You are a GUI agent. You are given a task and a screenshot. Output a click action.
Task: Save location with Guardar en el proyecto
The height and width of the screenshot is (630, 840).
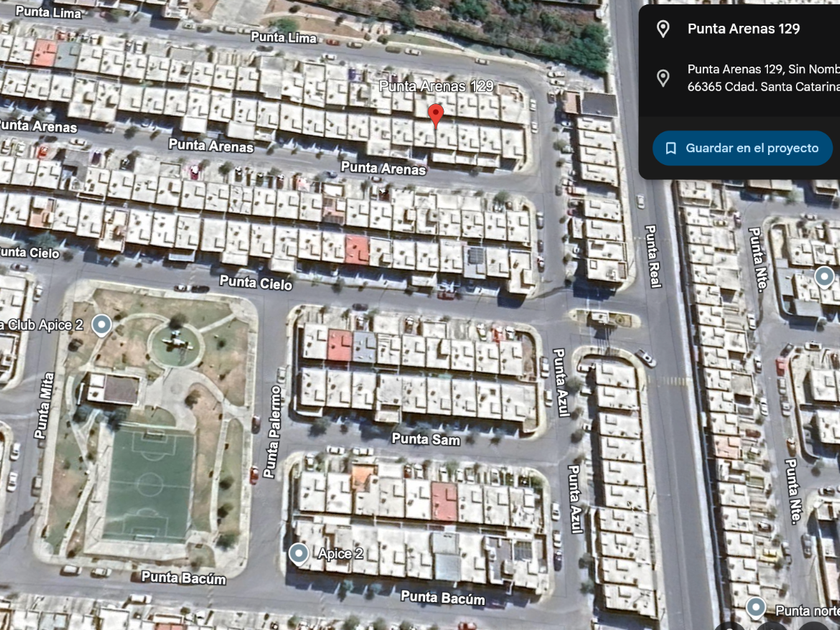point(742,148)
